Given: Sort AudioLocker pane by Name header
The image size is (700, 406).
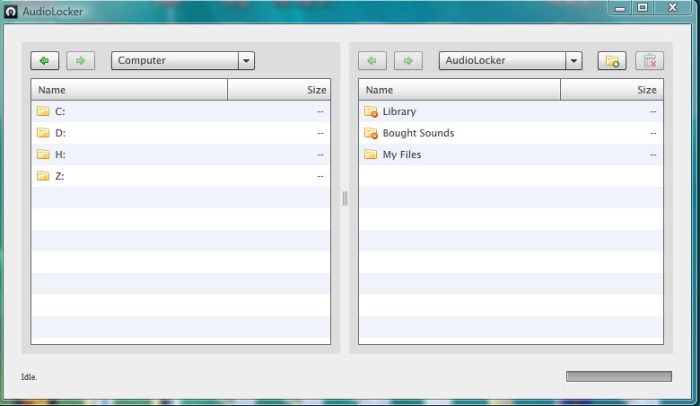Looking at the screenshot, I should (x=459, y=90).
